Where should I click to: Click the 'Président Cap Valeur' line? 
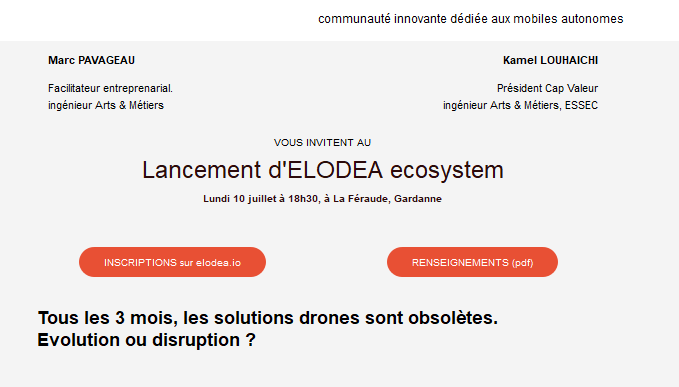(x=547, y=88)
